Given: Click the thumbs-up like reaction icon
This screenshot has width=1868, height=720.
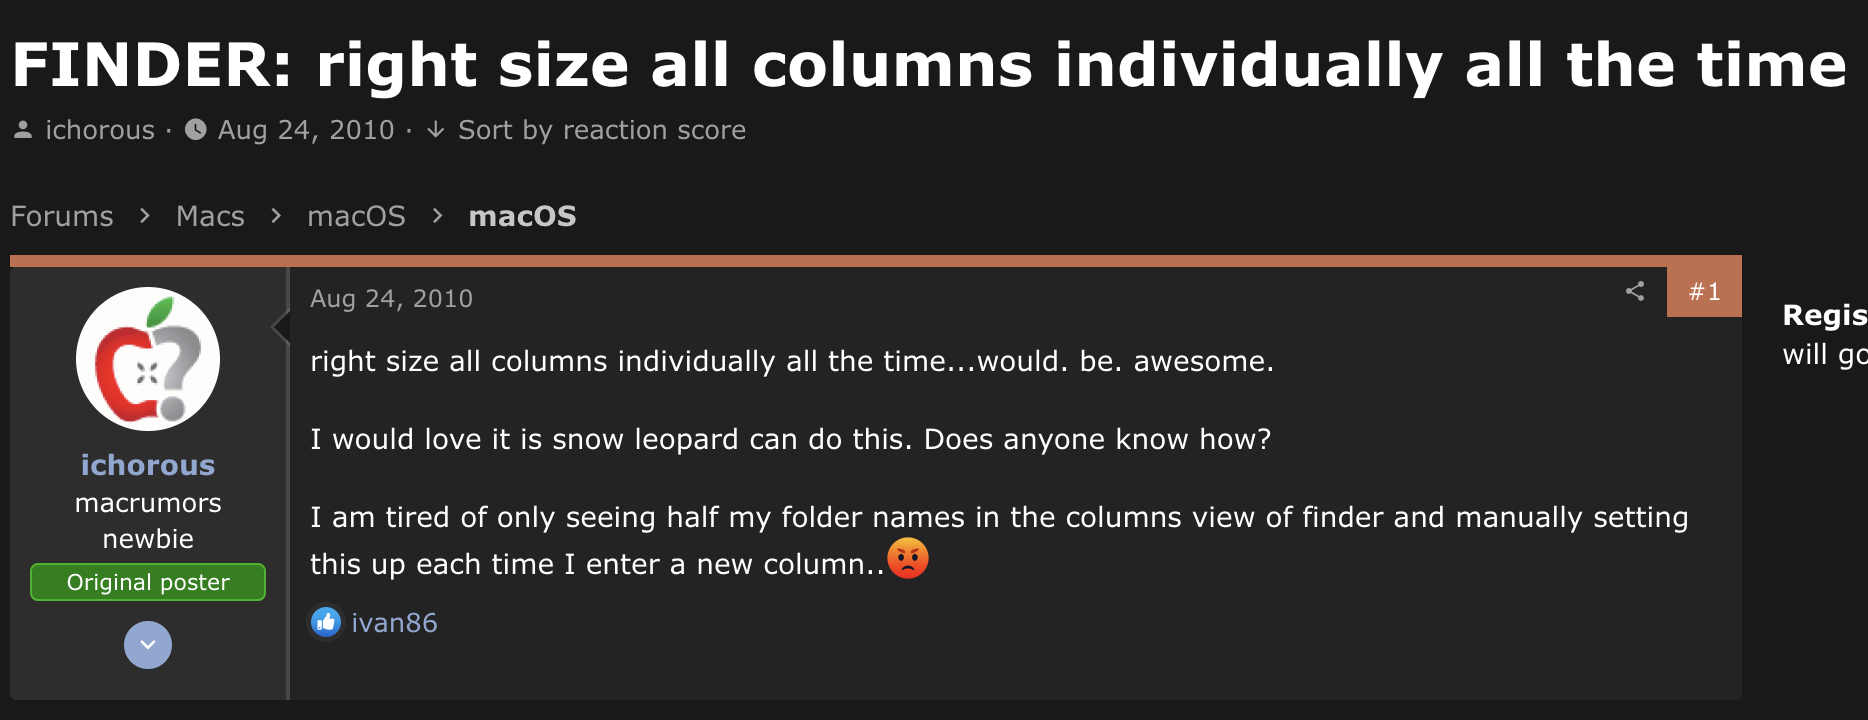Looking at the screenshot, I should click(325, 622).
